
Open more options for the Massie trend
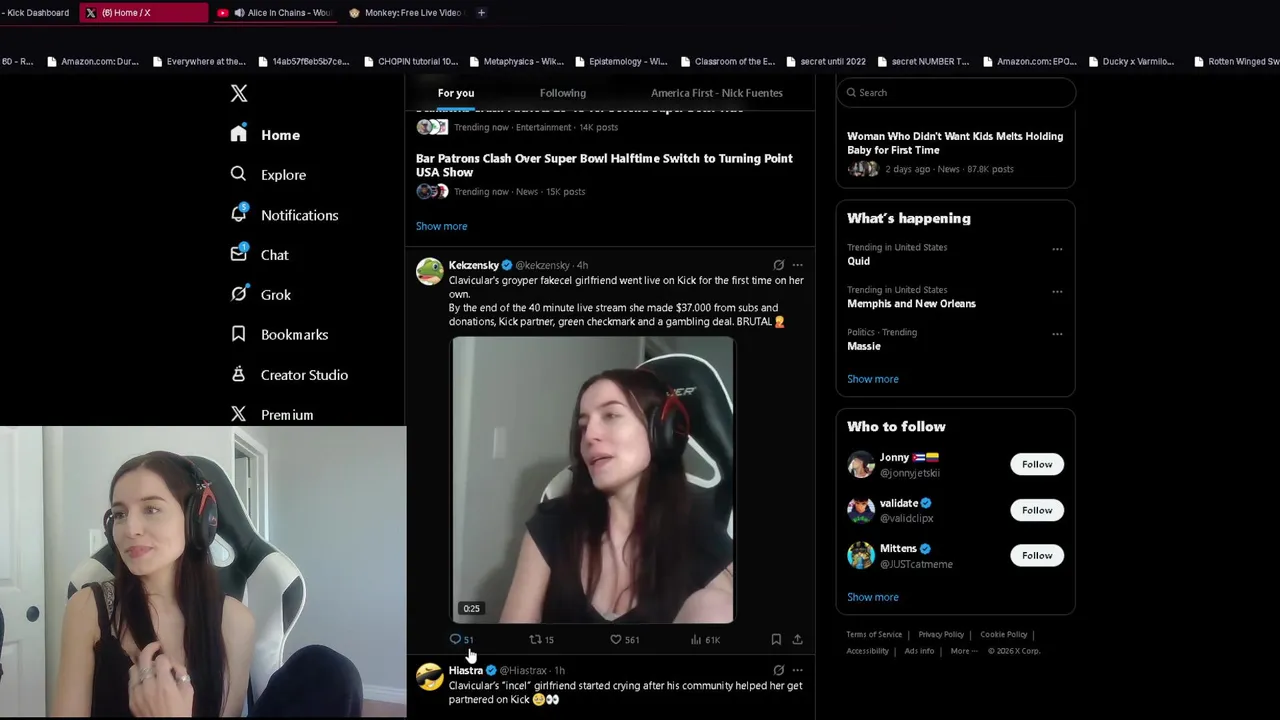[x=1057, y=334]
